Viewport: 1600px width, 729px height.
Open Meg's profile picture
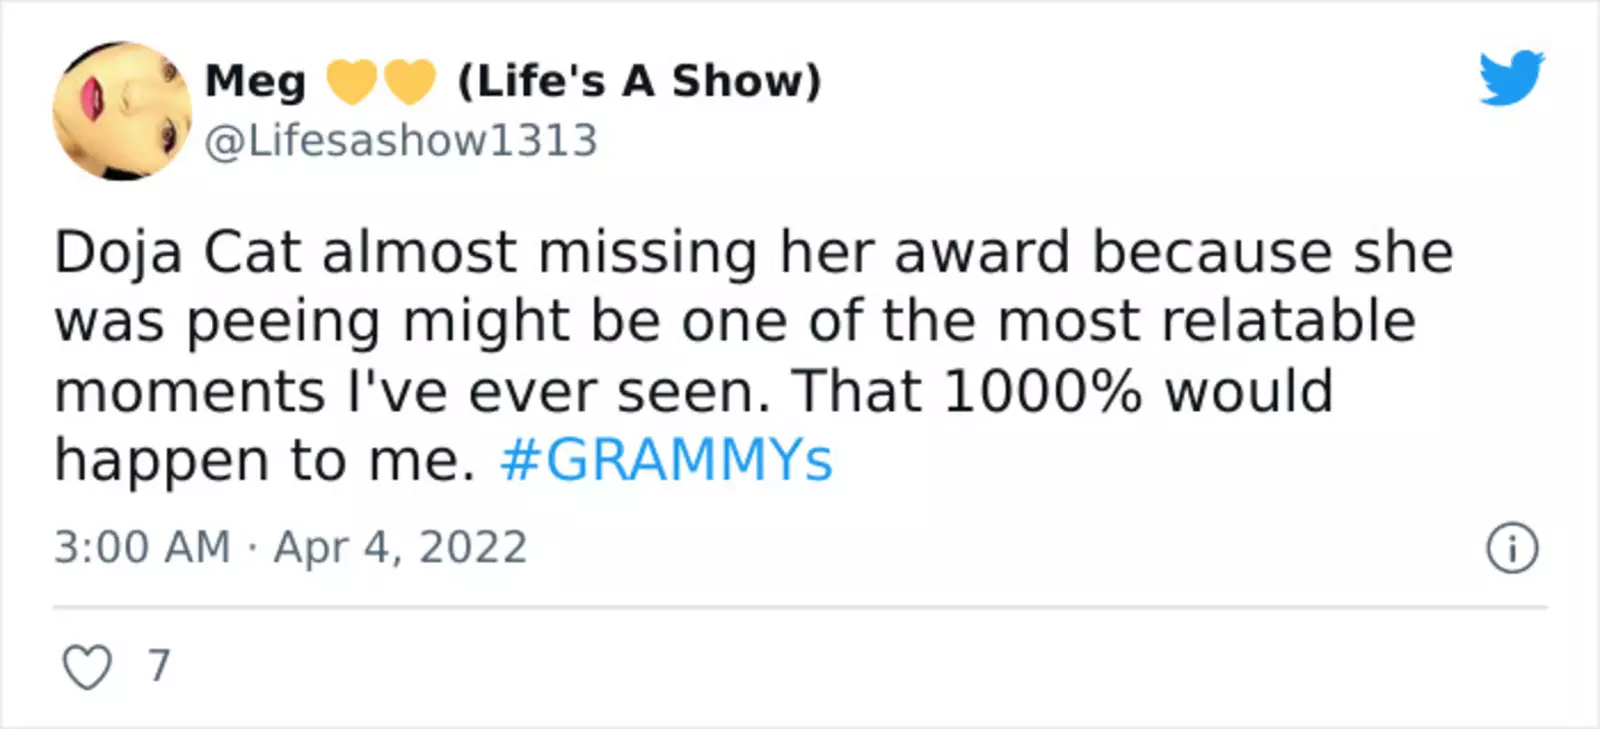click(121, 111)
